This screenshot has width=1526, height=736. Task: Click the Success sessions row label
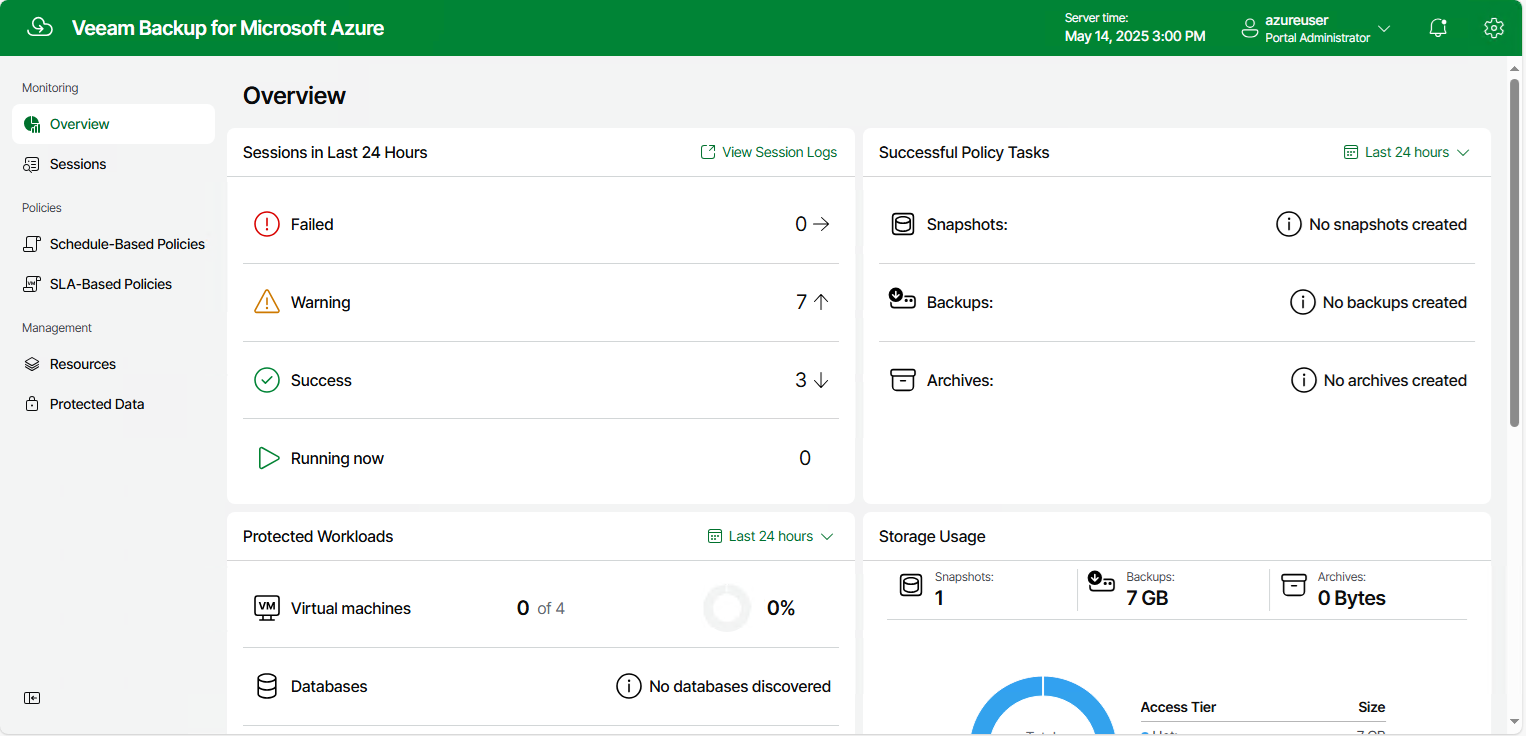(x=321, y=380)
